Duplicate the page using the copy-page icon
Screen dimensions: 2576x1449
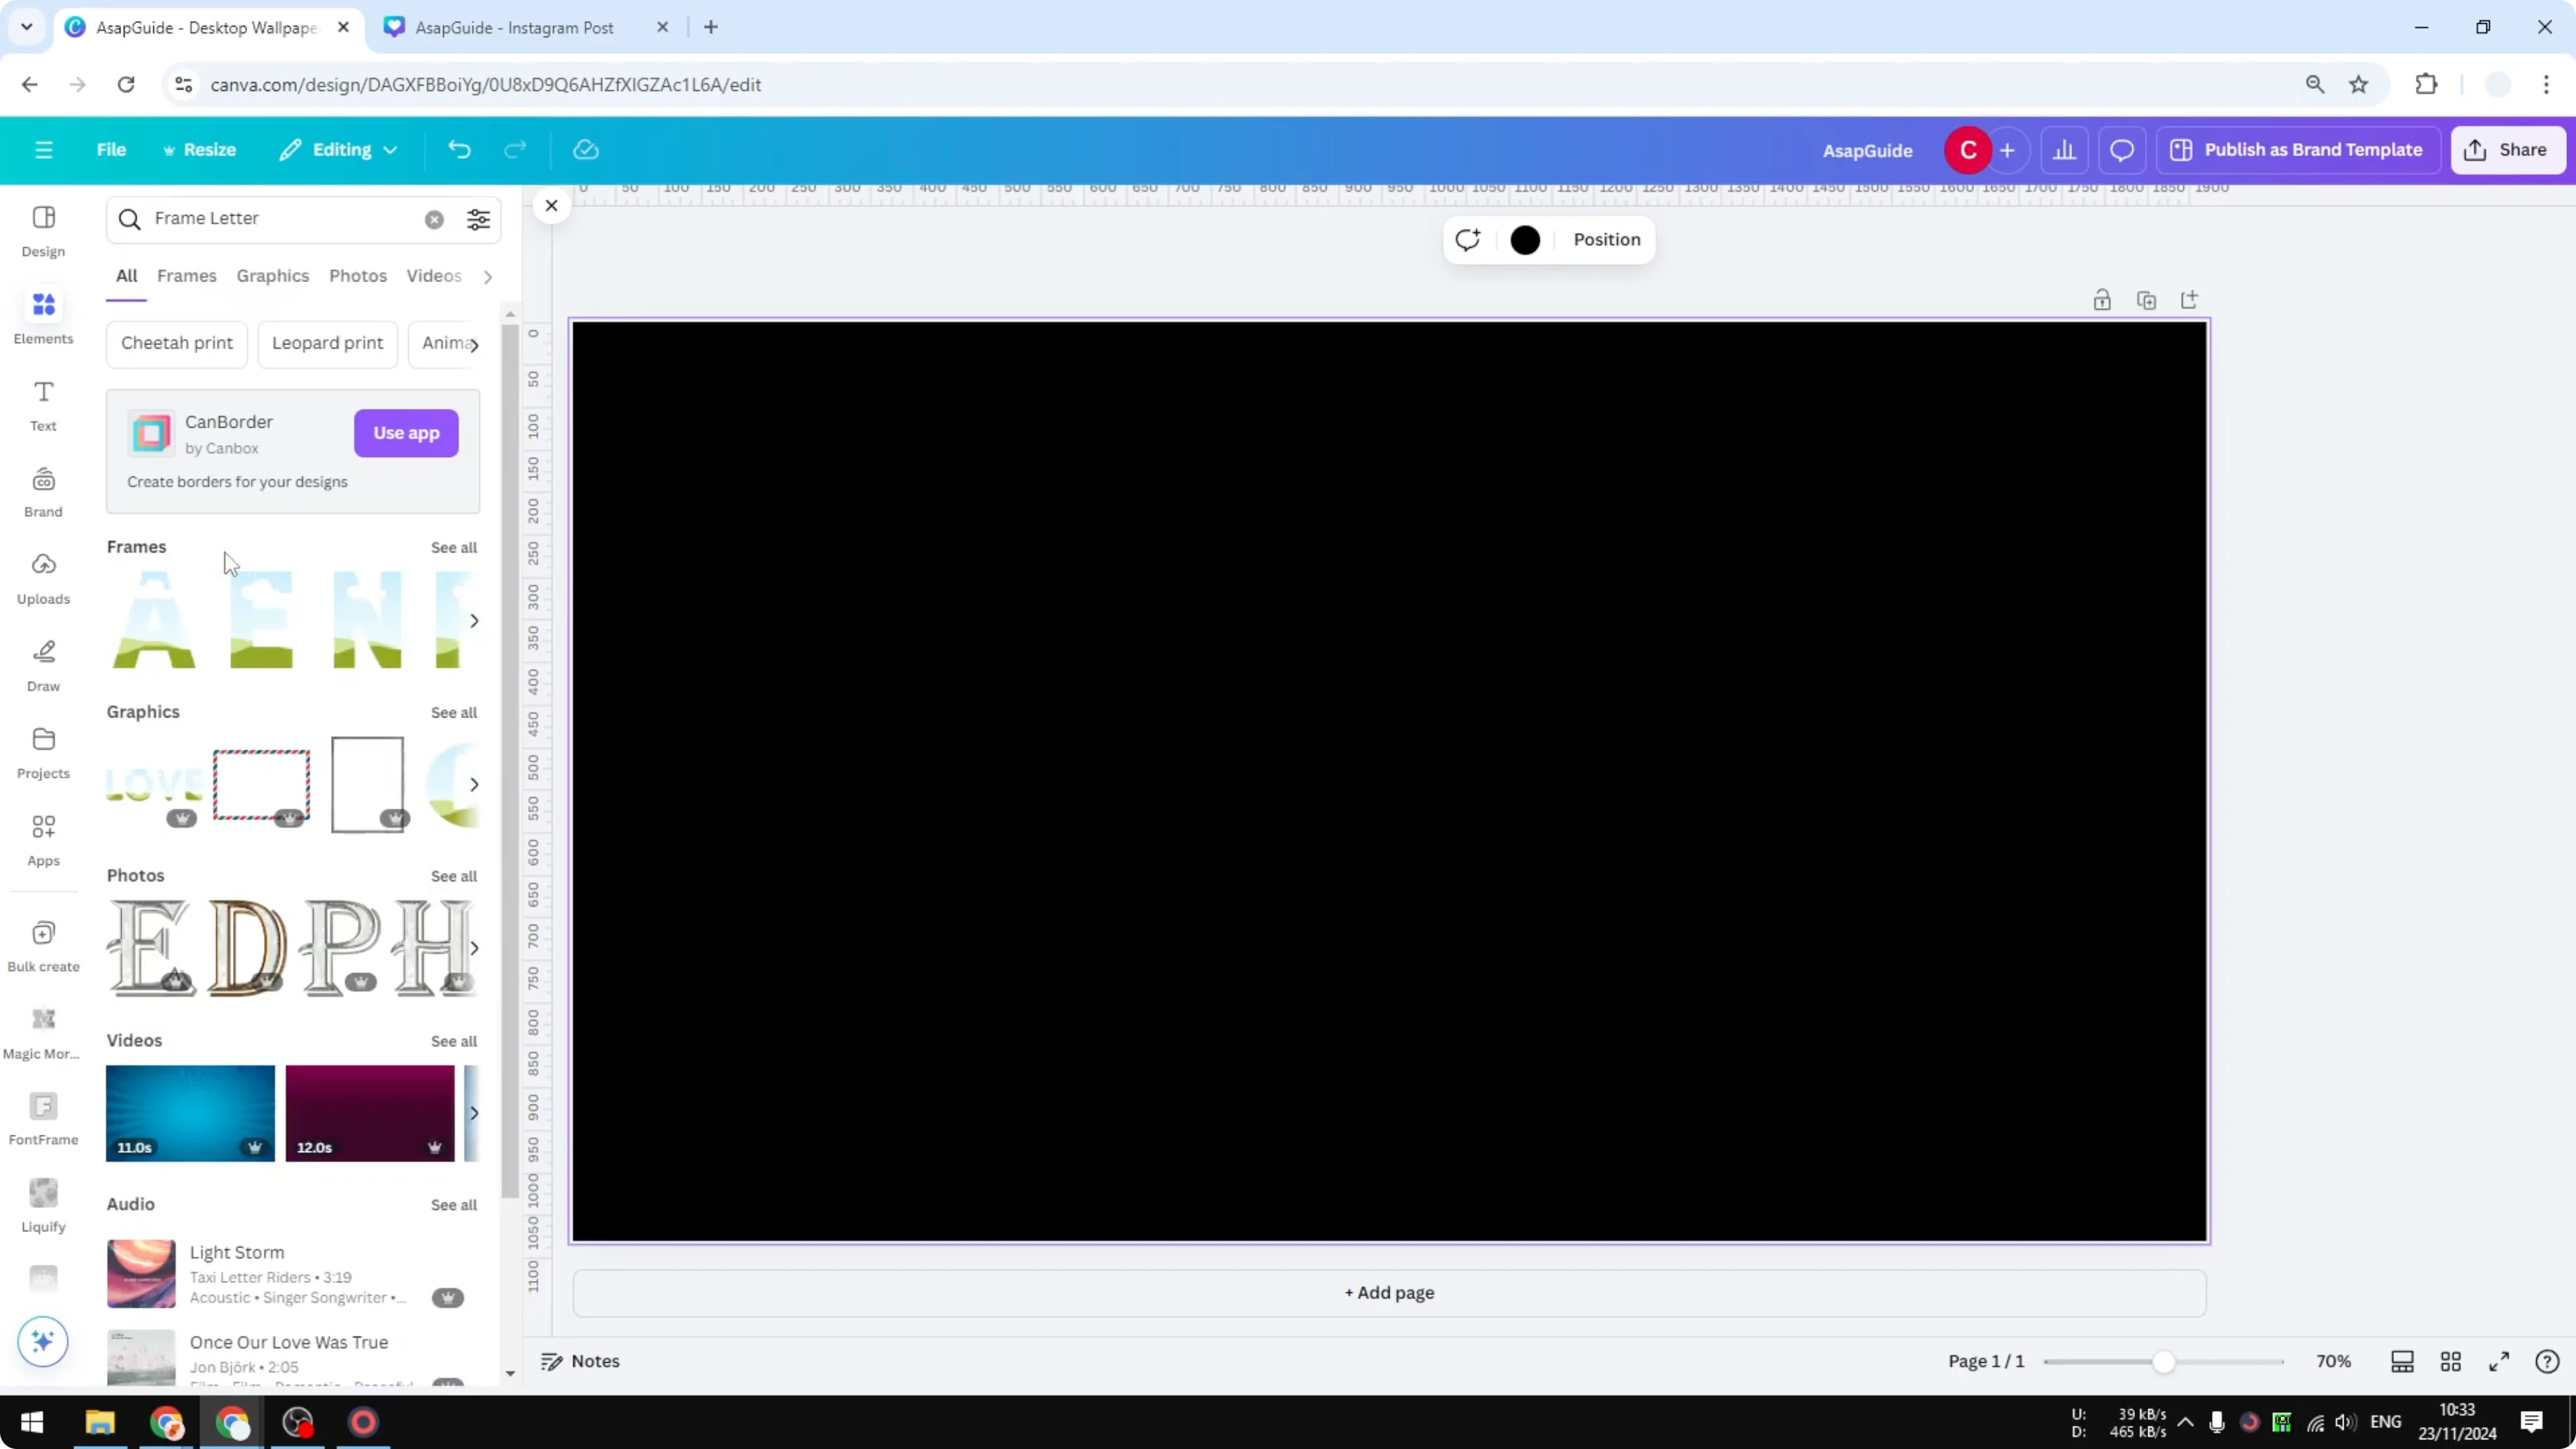point(2146,299)
